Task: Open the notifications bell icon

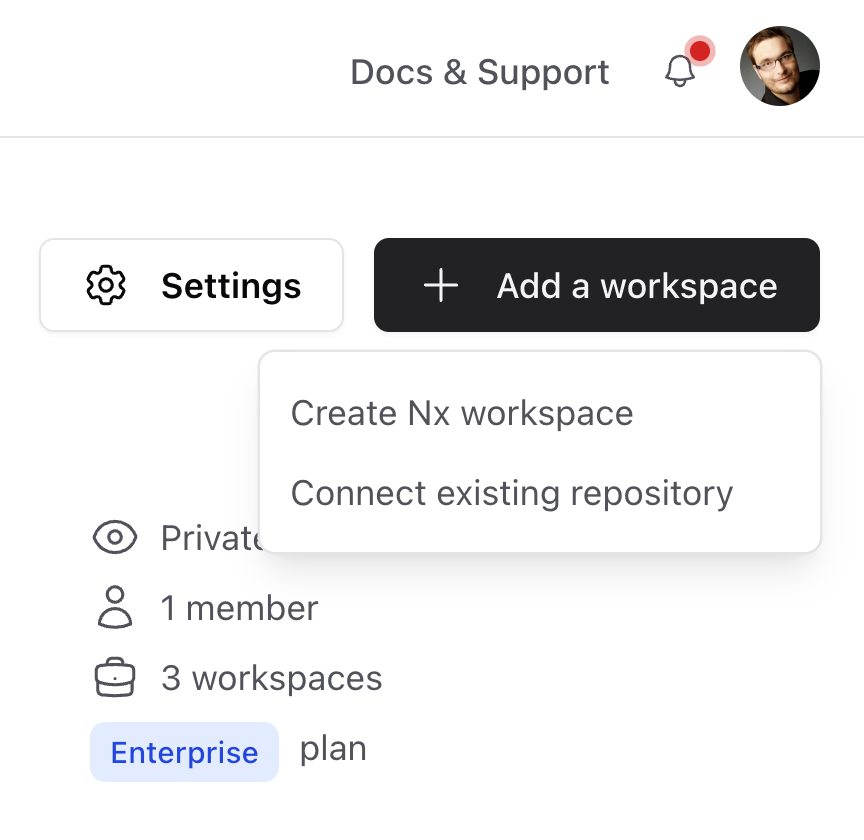Action: pyautogui.click(x=680, y=72)
